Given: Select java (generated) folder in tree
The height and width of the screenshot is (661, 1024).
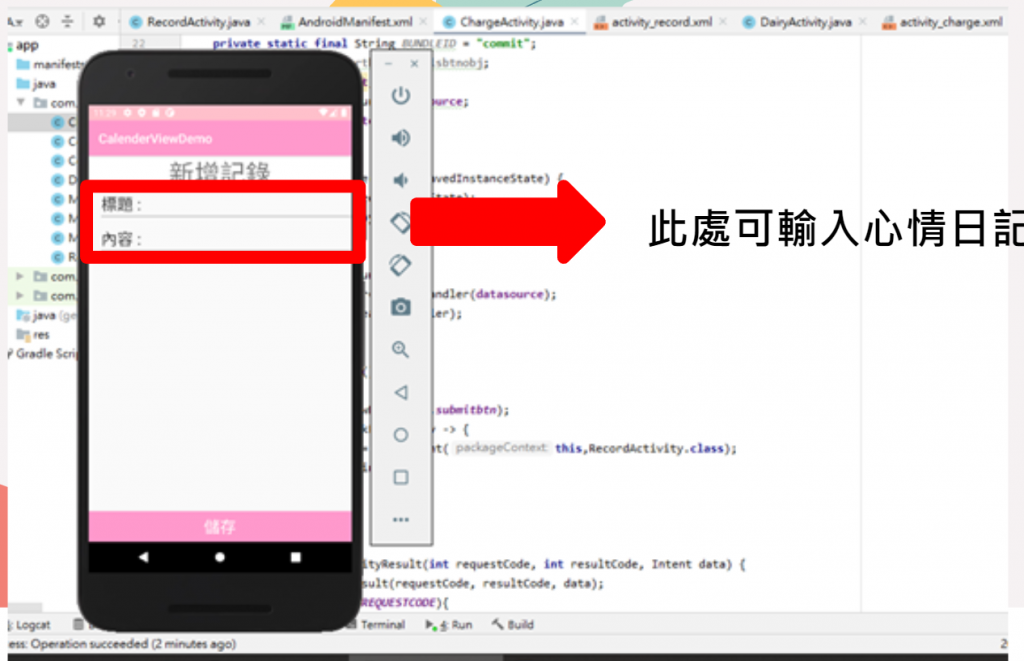Looking at the screenshot, I should click(x=46, y=315).
